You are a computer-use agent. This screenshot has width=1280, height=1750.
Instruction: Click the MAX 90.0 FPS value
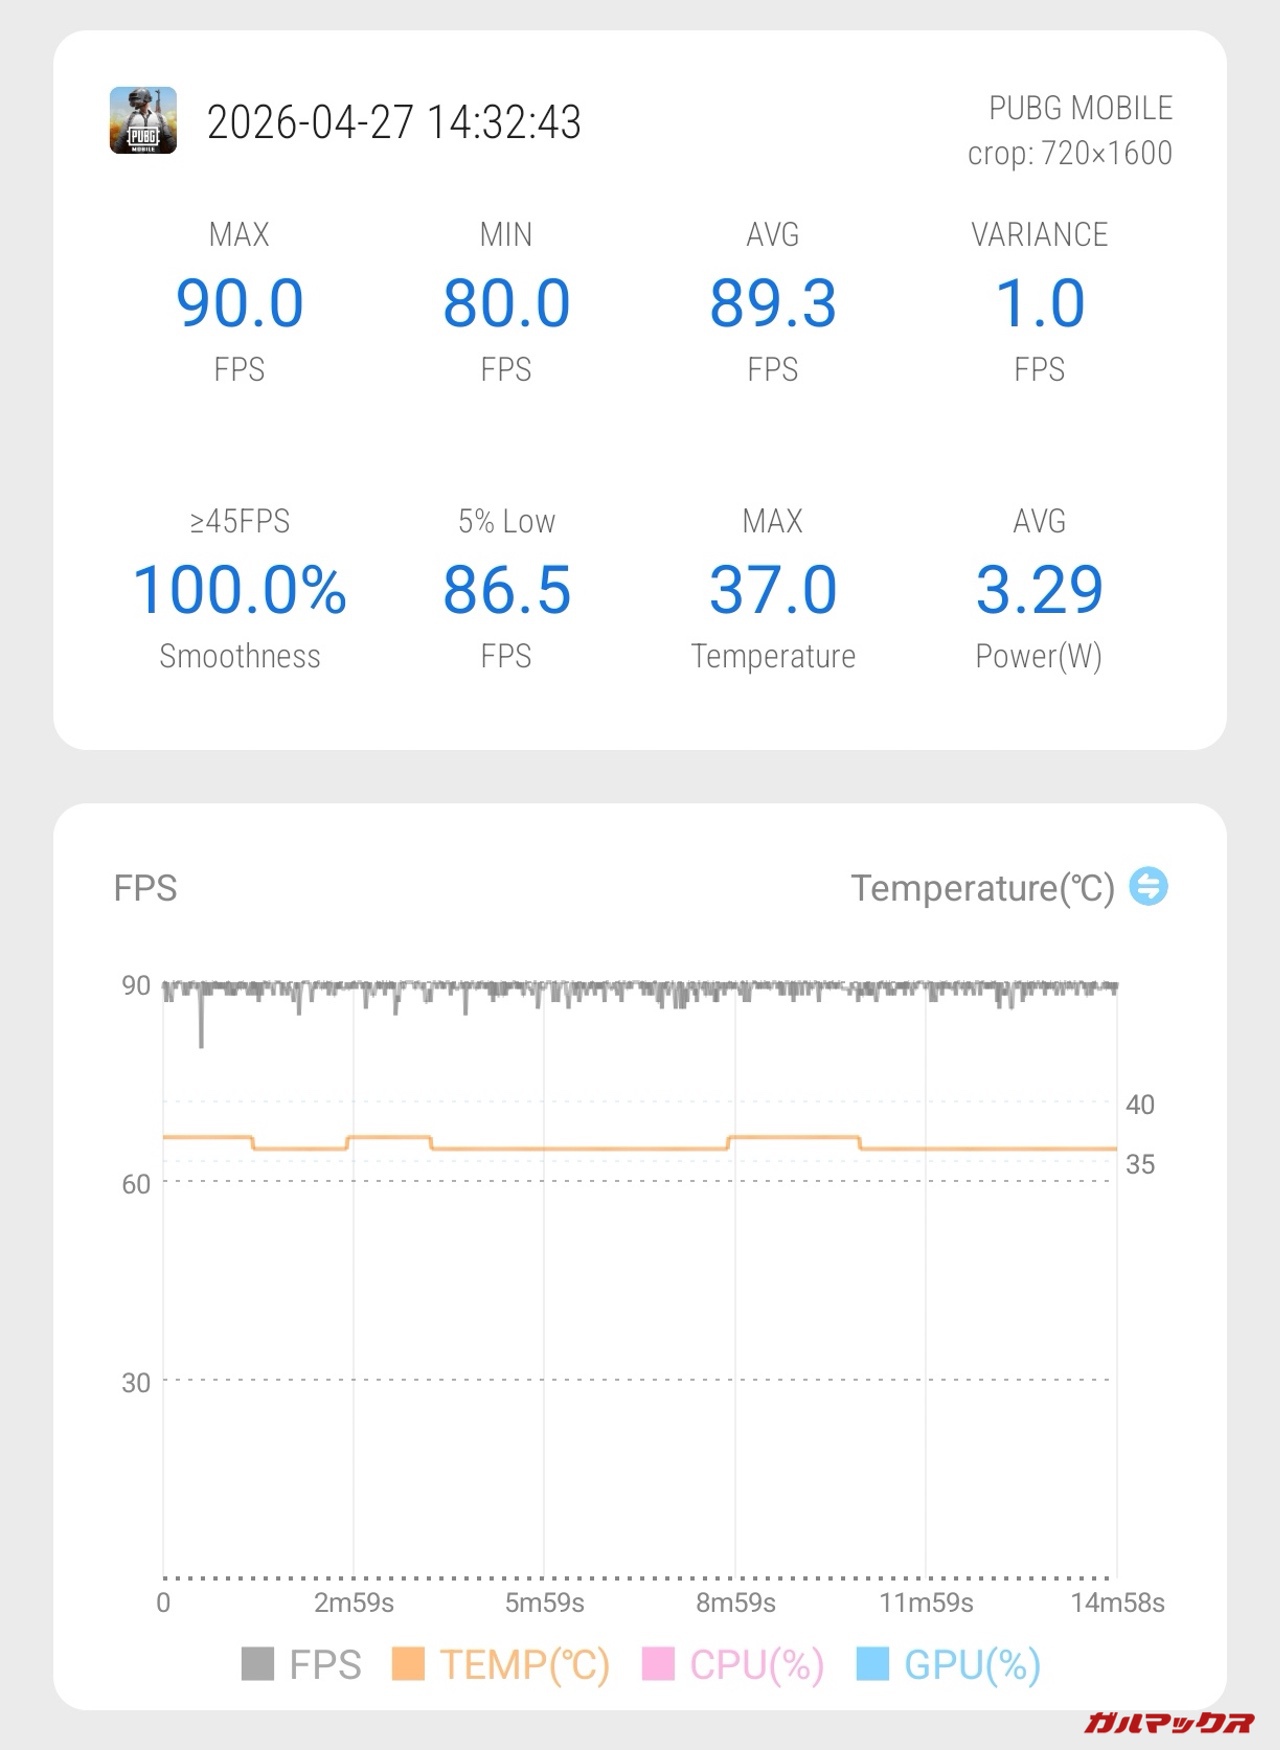click(x=240, y=303)
